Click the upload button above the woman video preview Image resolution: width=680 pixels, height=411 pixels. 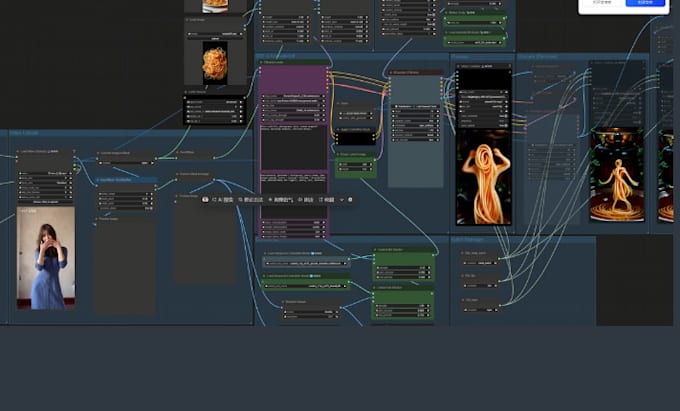45,202
